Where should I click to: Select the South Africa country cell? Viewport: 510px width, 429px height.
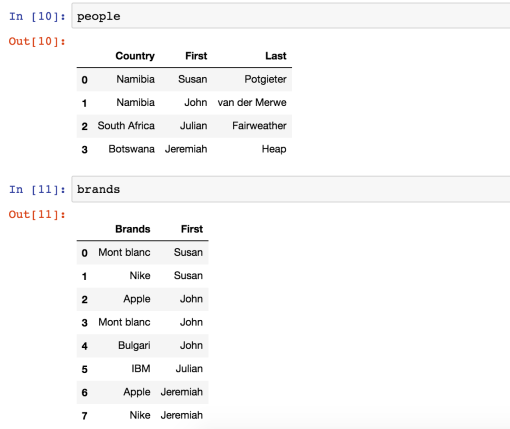126,126
